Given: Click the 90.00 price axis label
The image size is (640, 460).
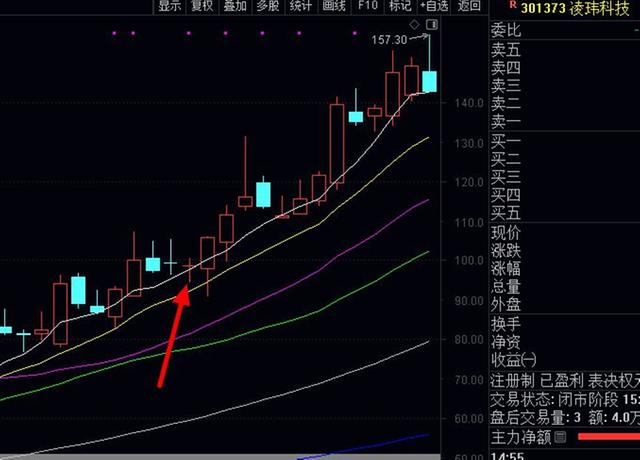Looking at the screenshot, I should (469, 301).
